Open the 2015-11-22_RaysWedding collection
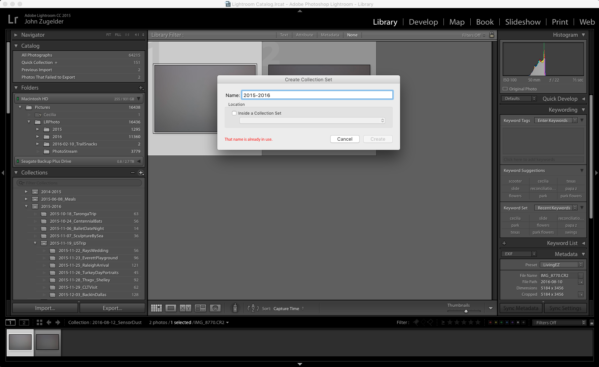This screenshot has height=367, width=599. [x=83, y=251]
